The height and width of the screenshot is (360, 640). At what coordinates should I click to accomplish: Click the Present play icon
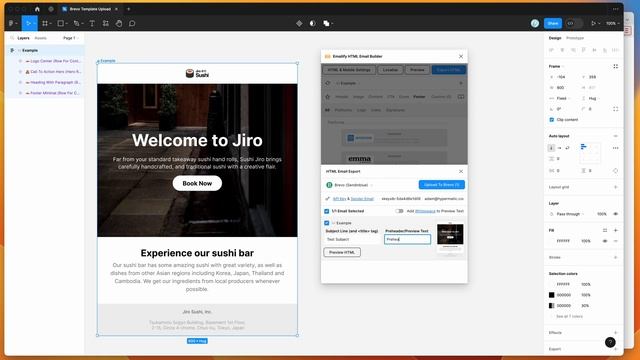(x=593, y=23)
